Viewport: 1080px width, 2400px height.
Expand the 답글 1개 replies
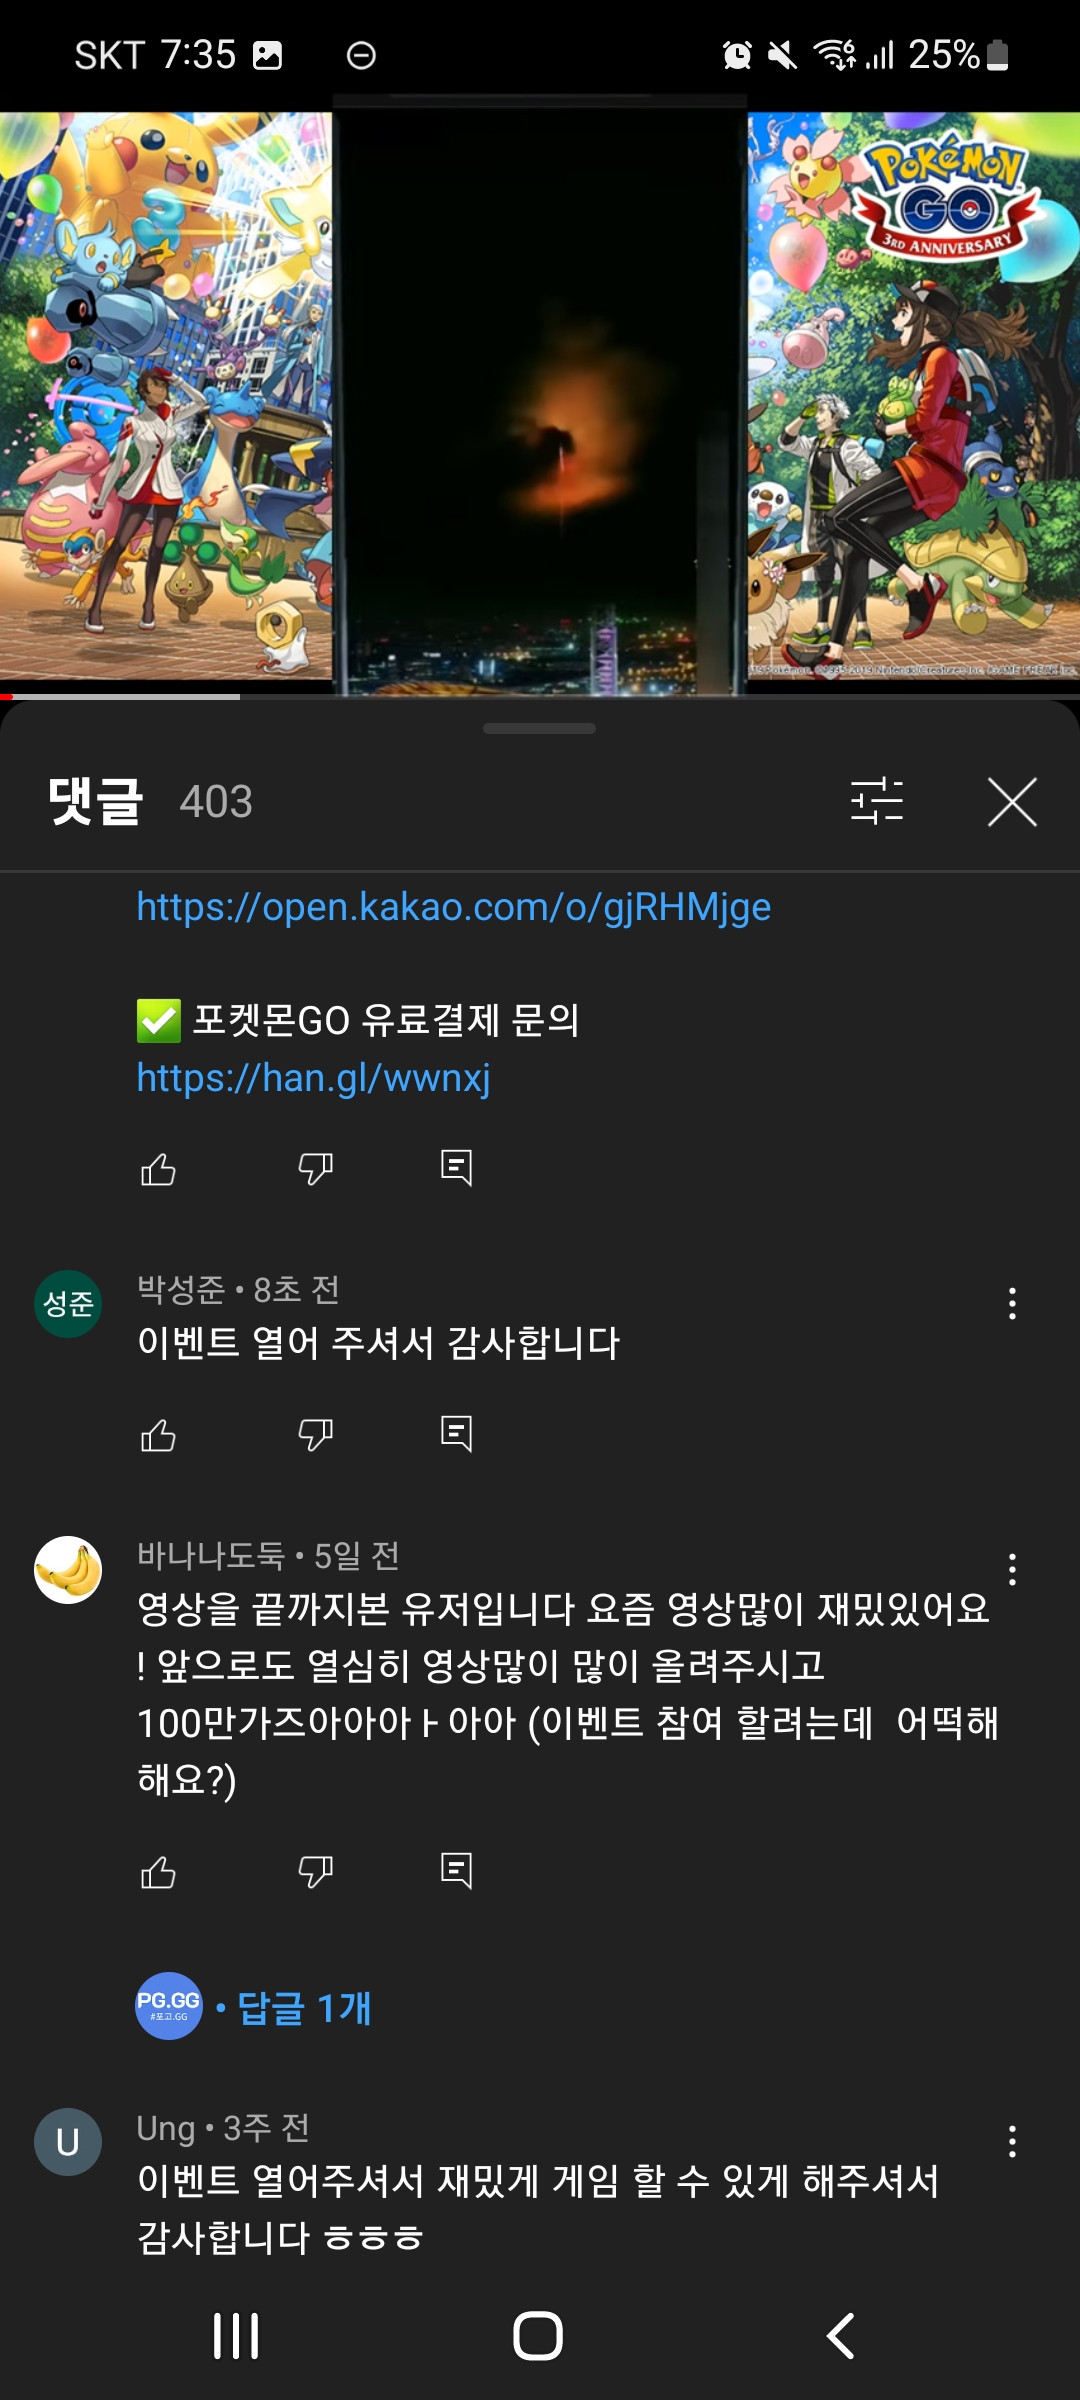[x=304, y=2007]
